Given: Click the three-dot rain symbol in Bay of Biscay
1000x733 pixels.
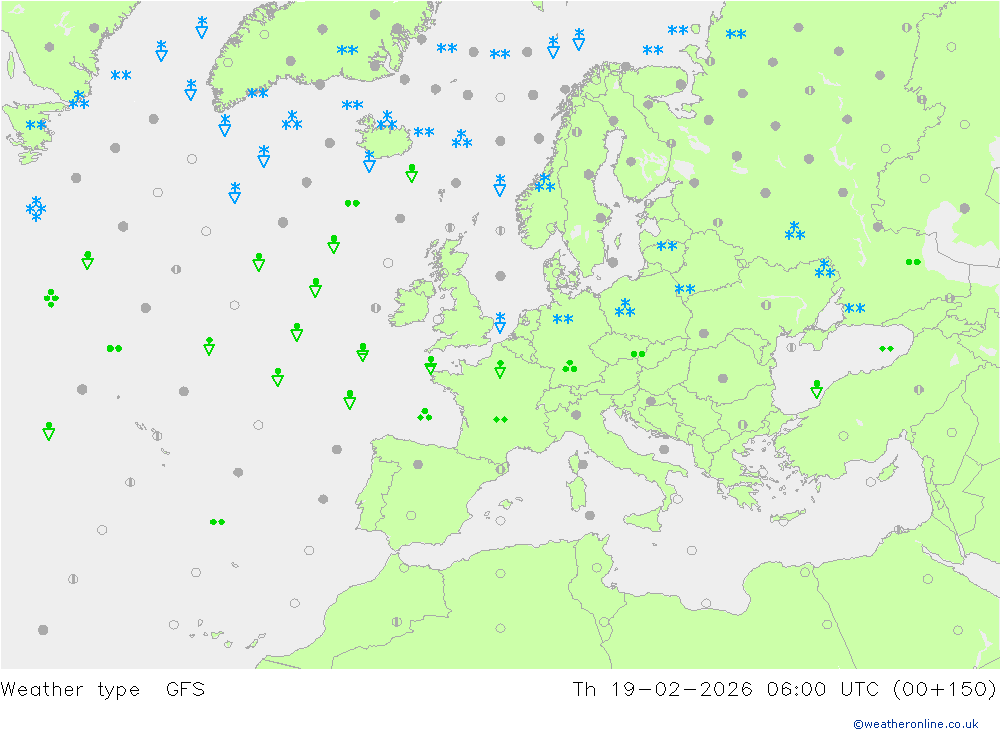Looking at the screenshot, I should point(425,415).
